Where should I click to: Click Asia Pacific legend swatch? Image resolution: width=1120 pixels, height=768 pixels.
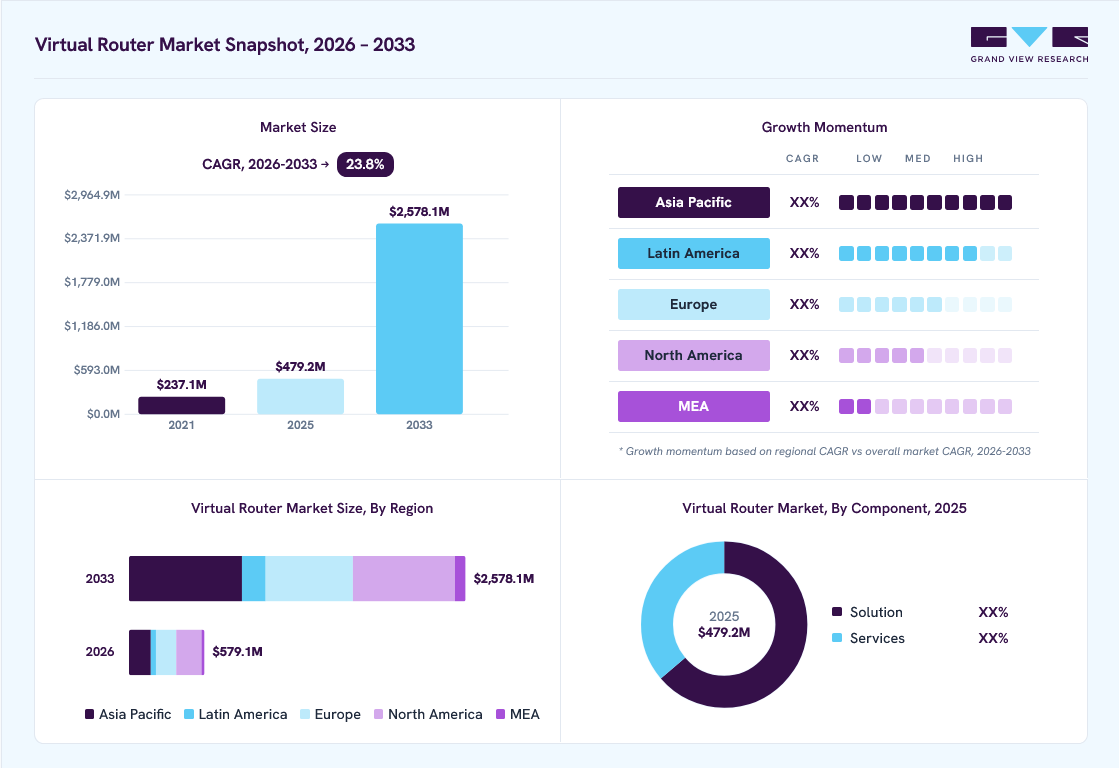89,714
